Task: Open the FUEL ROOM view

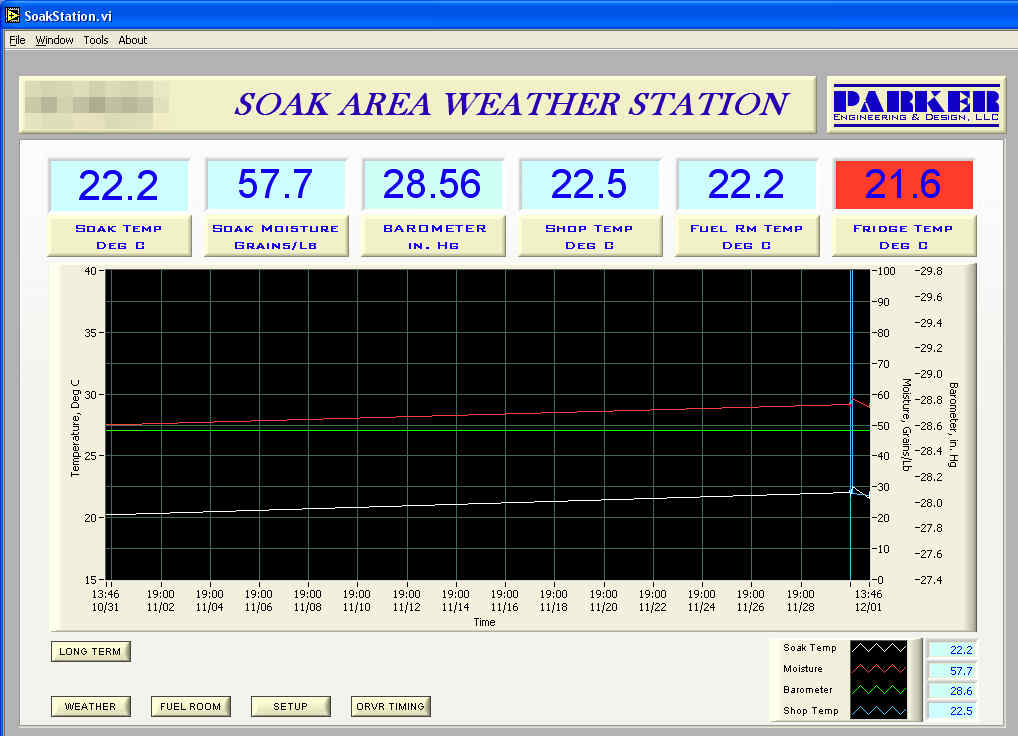Action: [x=190, y=706]
